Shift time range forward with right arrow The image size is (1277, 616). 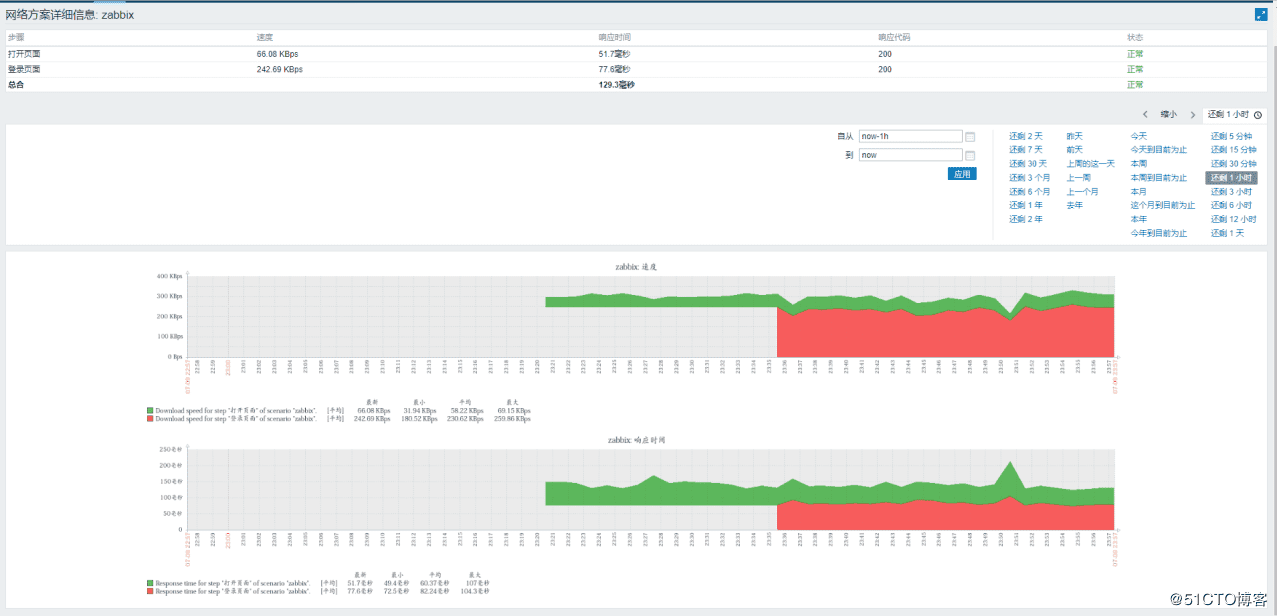pyautogui.click(x=1192, y=115)
